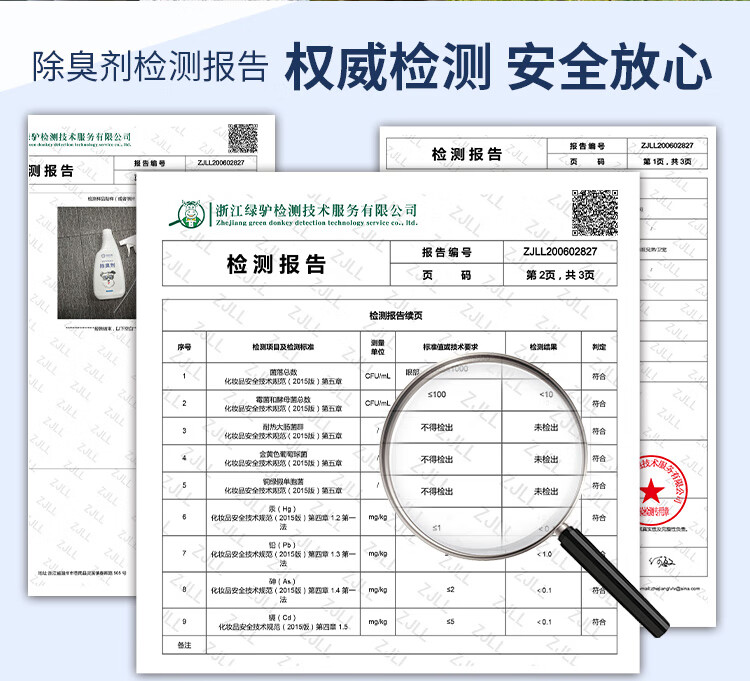Viewport: 750px width, 681px height.
Task: Click report number ZJLL200602827 on left report
Action: point(221,163)
